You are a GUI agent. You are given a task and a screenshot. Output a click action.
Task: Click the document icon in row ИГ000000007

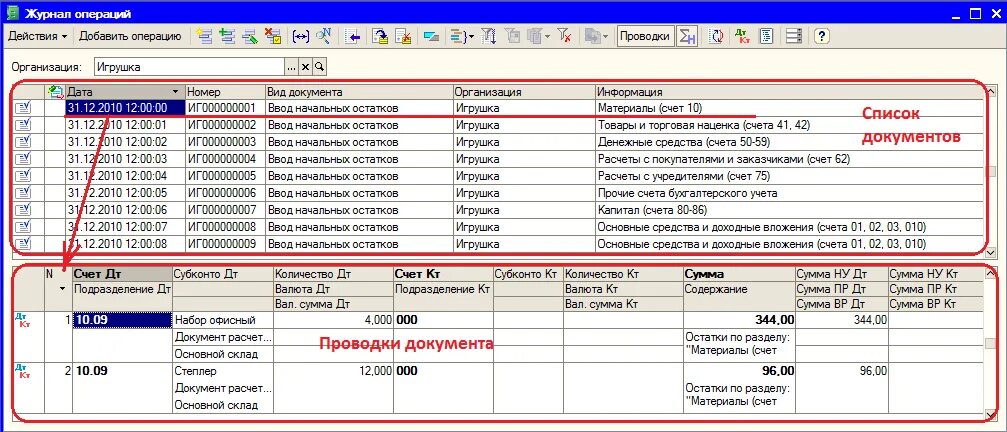point(22,210)
